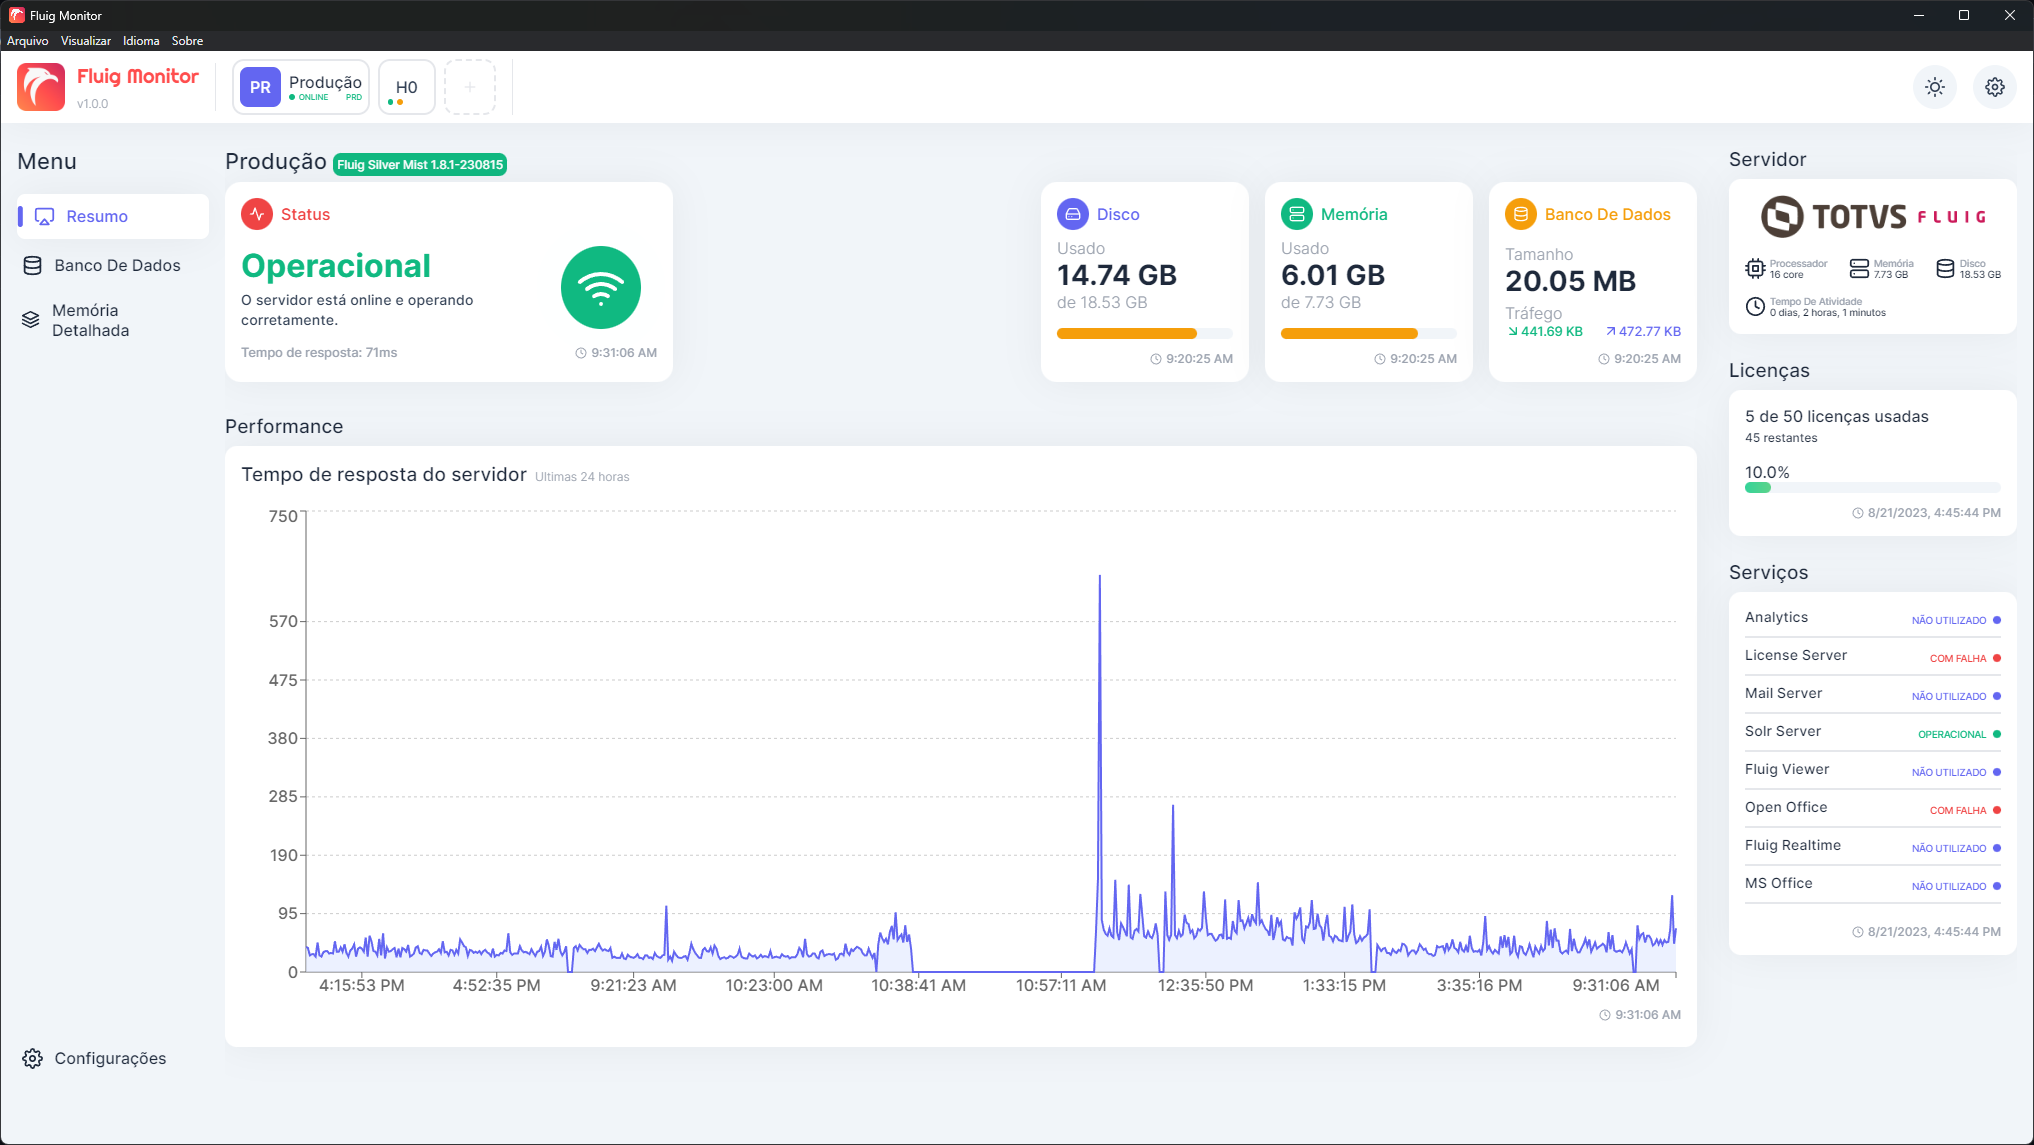The image size is (2034, 1145).
Task: Select the Produção environment tab
Action: (301, 87)
